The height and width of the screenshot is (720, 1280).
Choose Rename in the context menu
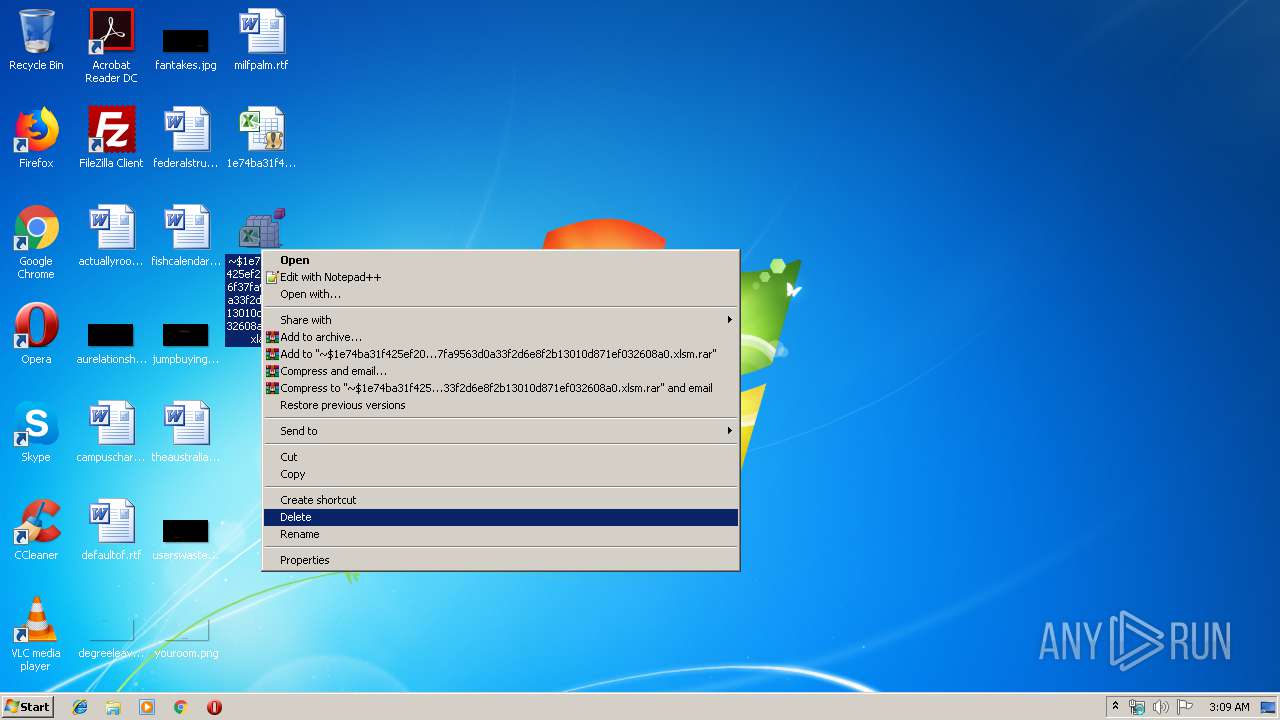tap(500, 534)
